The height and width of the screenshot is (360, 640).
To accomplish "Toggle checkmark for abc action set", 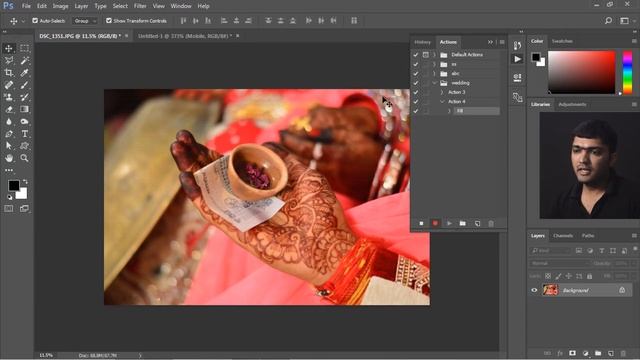I will pos(416,73).
